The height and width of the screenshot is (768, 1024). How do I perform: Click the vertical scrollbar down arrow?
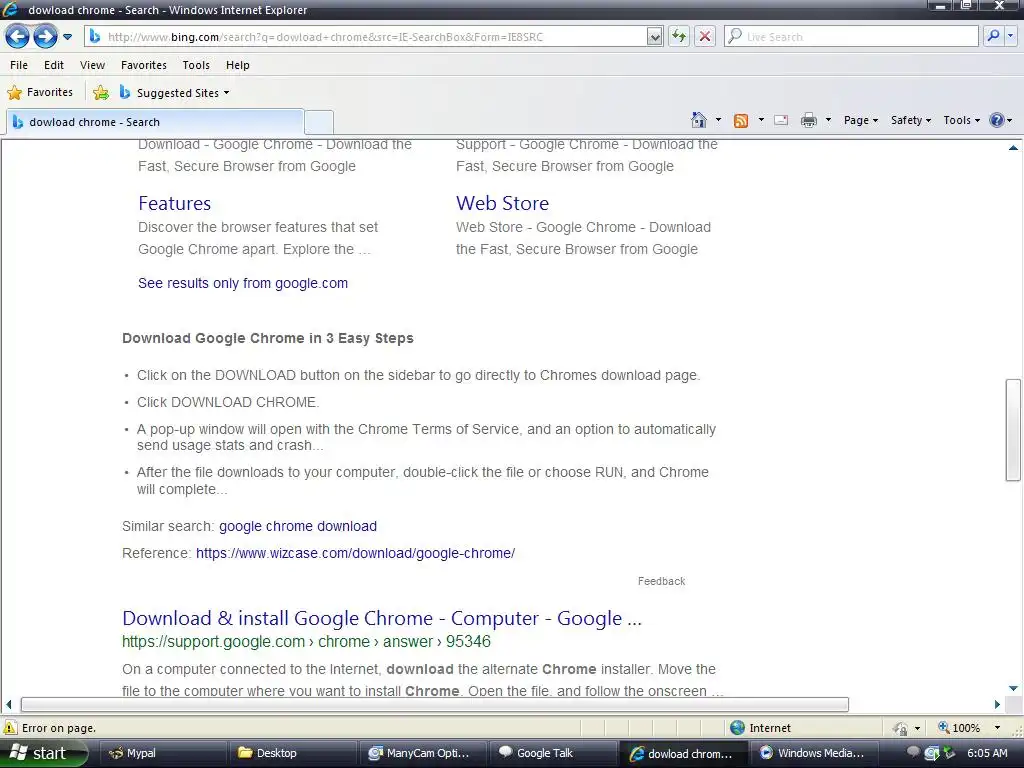click(1013, 688)
